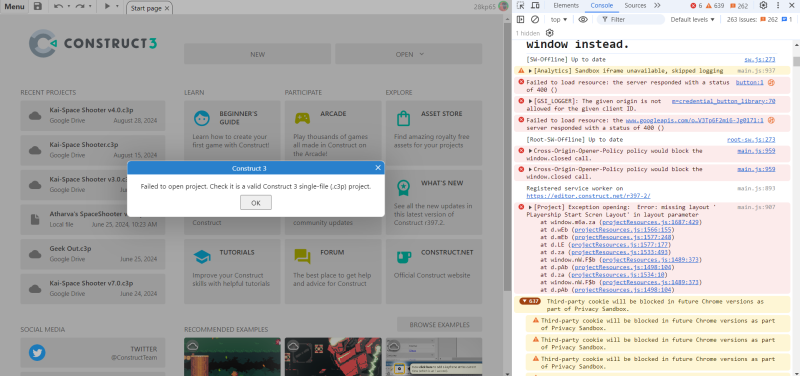Open recent project Kai-Space Shooter v4.0.c3p
The height and width of the screenshot is (376, 800).
click(x=93, y=115)
